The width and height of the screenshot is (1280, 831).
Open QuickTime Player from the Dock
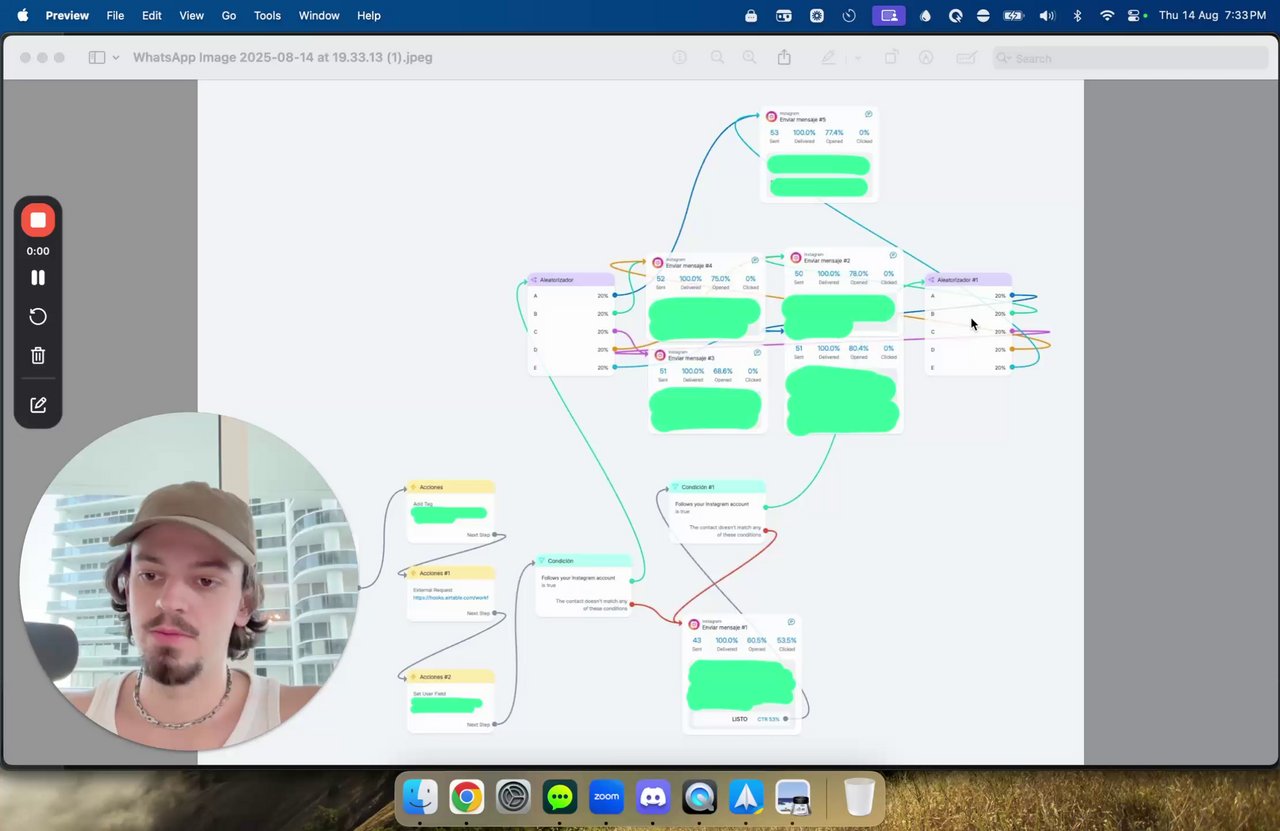[x=700, y=797]
